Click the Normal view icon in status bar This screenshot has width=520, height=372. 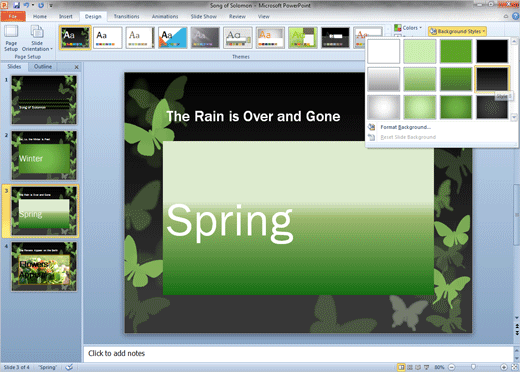pos(402,367)
